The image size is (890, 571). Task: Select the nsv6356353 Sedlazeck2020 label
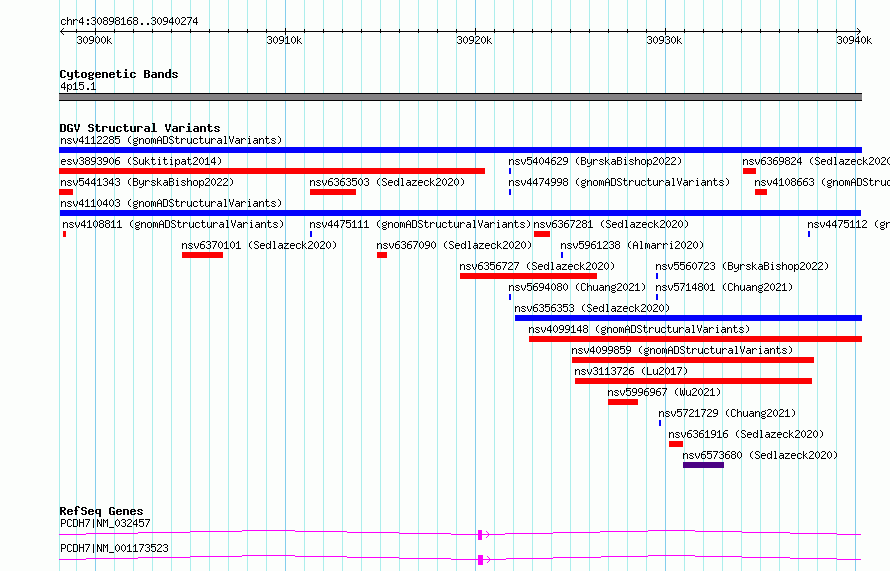pyautogui.click(x=592, y=308)
